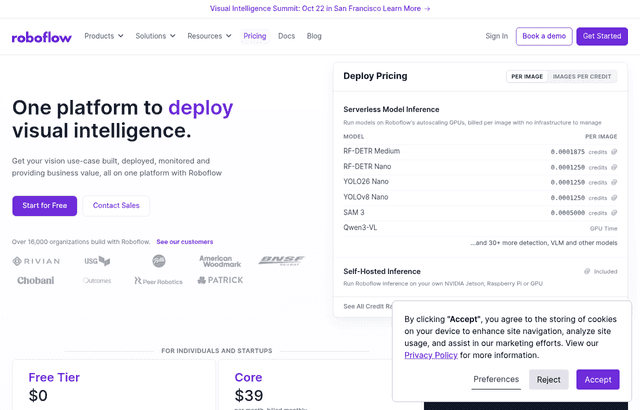640x410 pixels.
Task: Click the Patrick logo
Action: [x=220, y=280]
